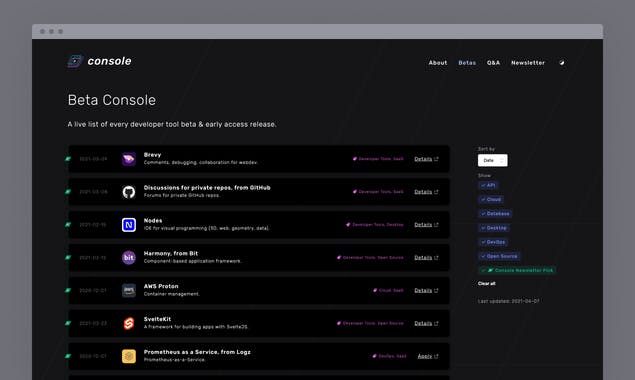Image resolution: width=635 pixels, height=380 pixels.
Task: Open the Q&A nav item
Action: (x=493, y=63)
